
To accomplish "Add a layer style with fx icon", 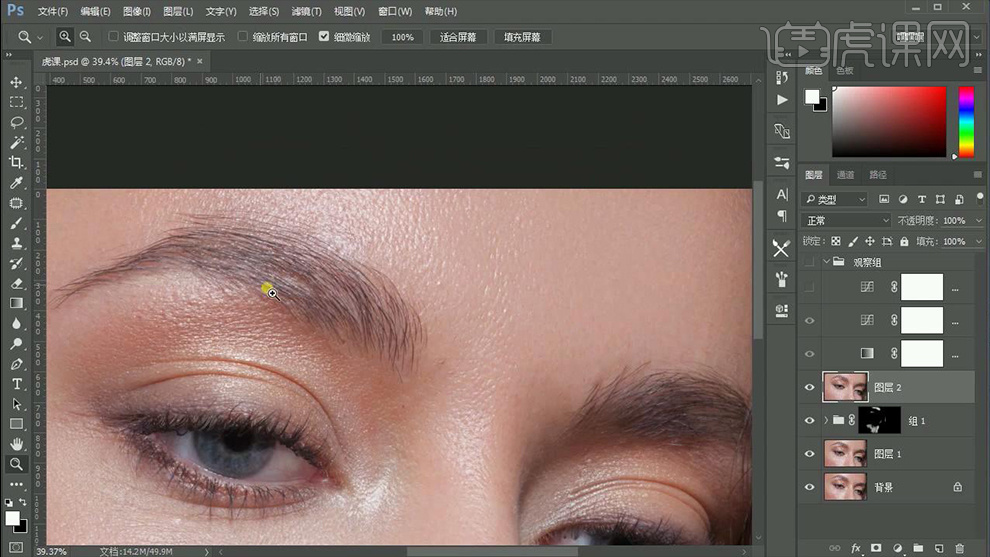I will (x=856, y=548).
